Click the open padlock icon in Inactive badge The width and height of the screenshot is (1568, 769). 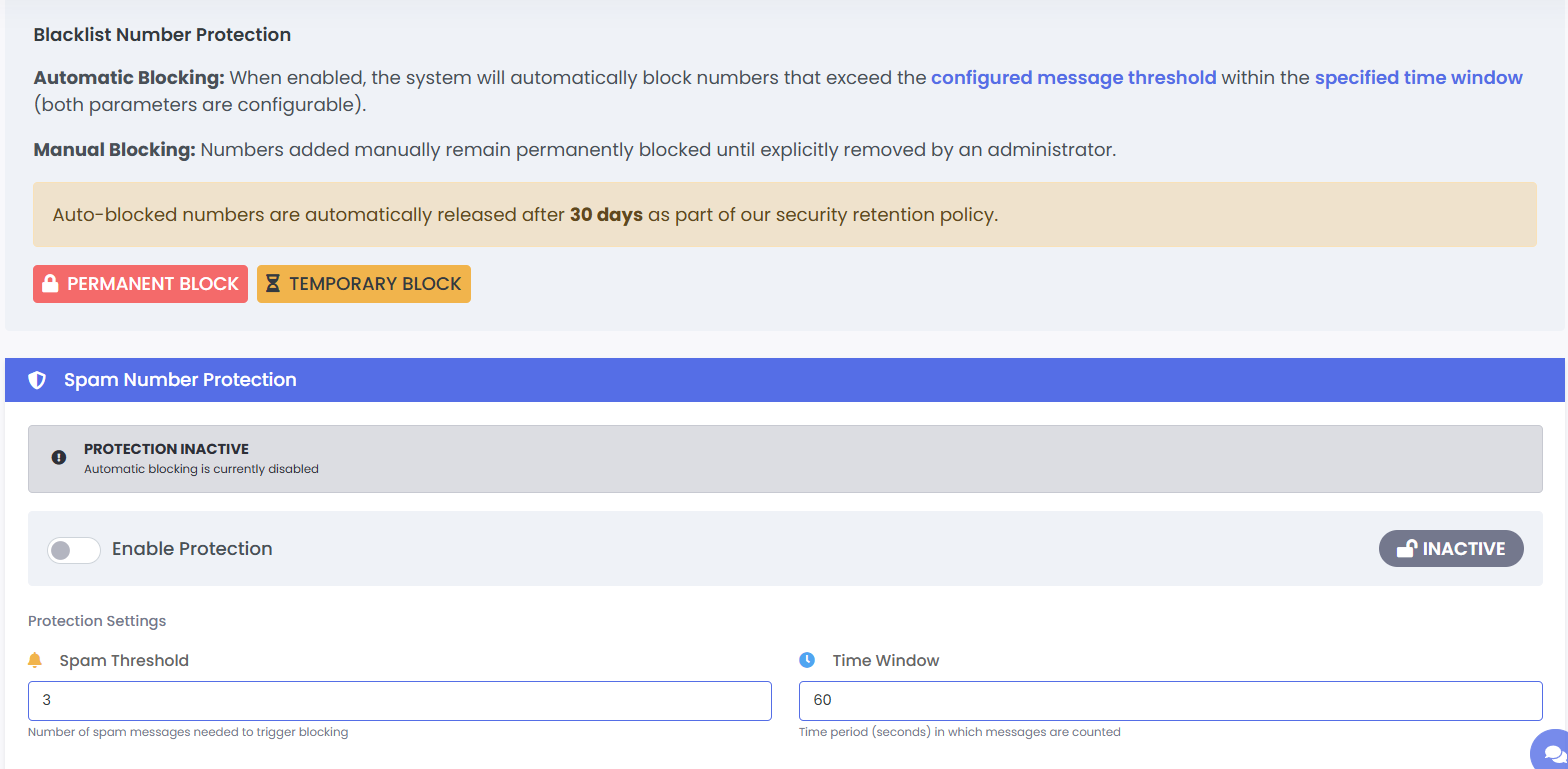click(x=1406, y=548)
